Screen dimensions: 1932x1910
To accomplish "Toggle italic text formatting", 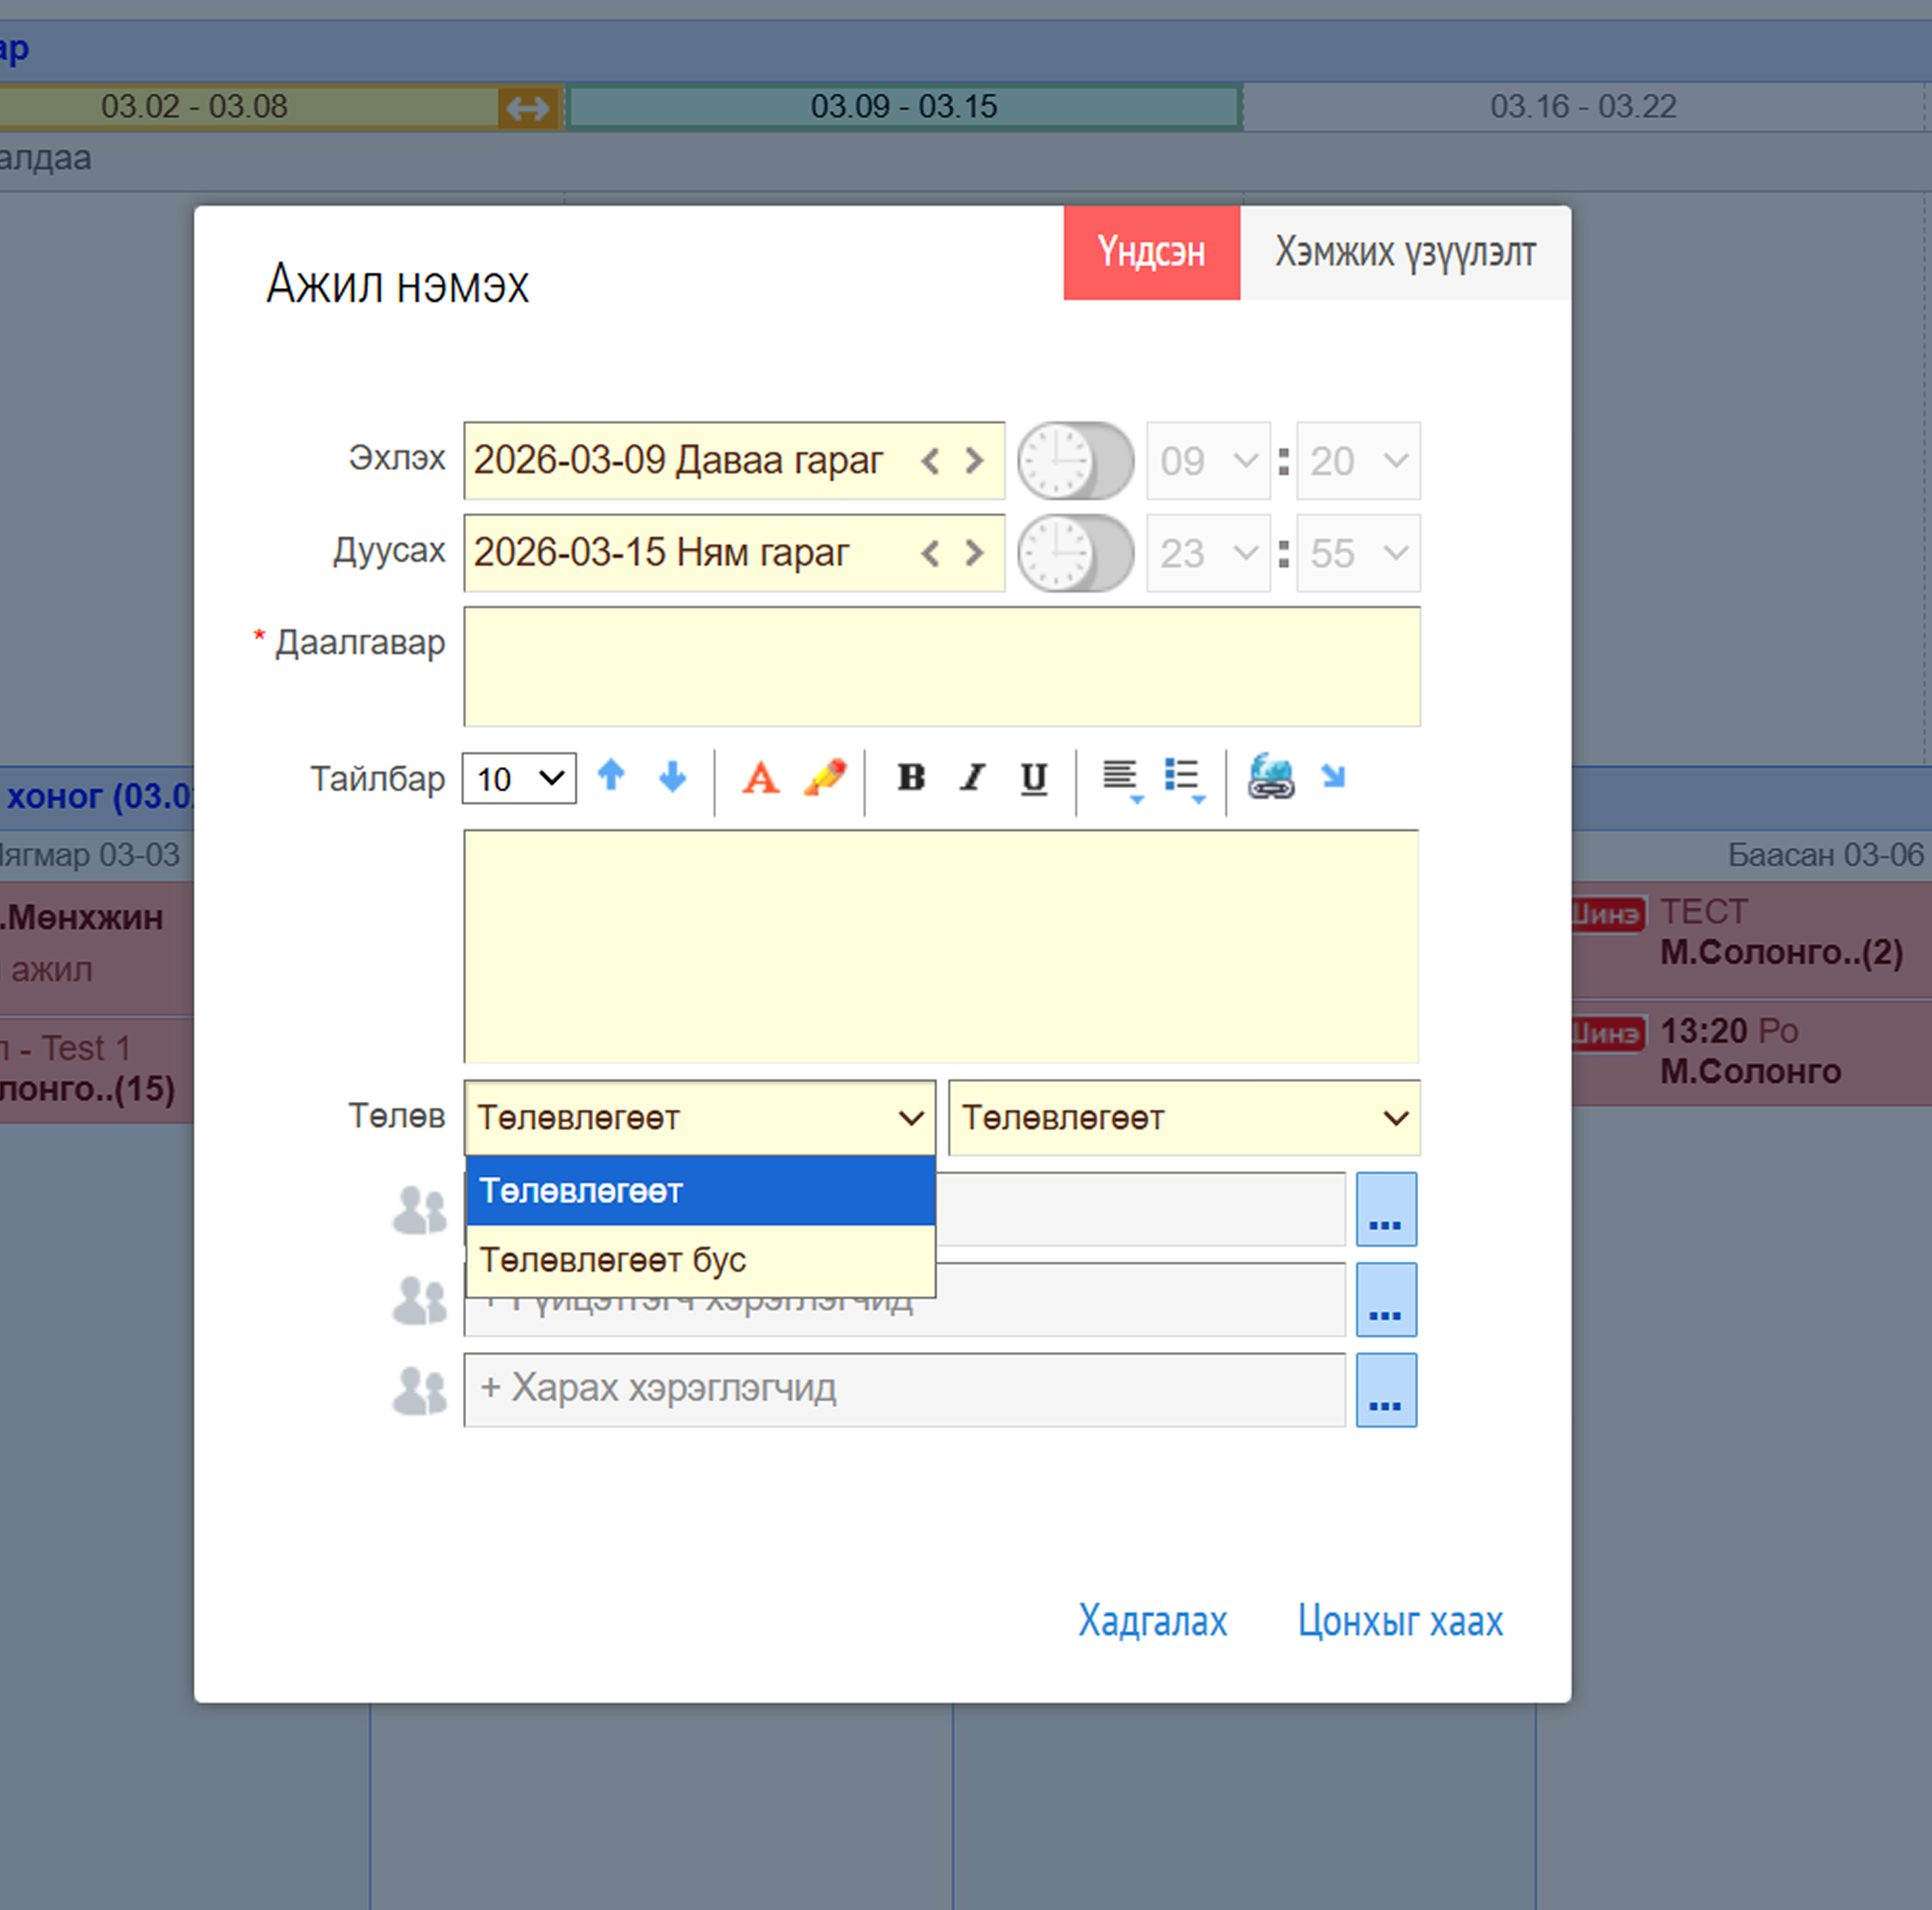I will pyautogui.click(x=972, y=778).
